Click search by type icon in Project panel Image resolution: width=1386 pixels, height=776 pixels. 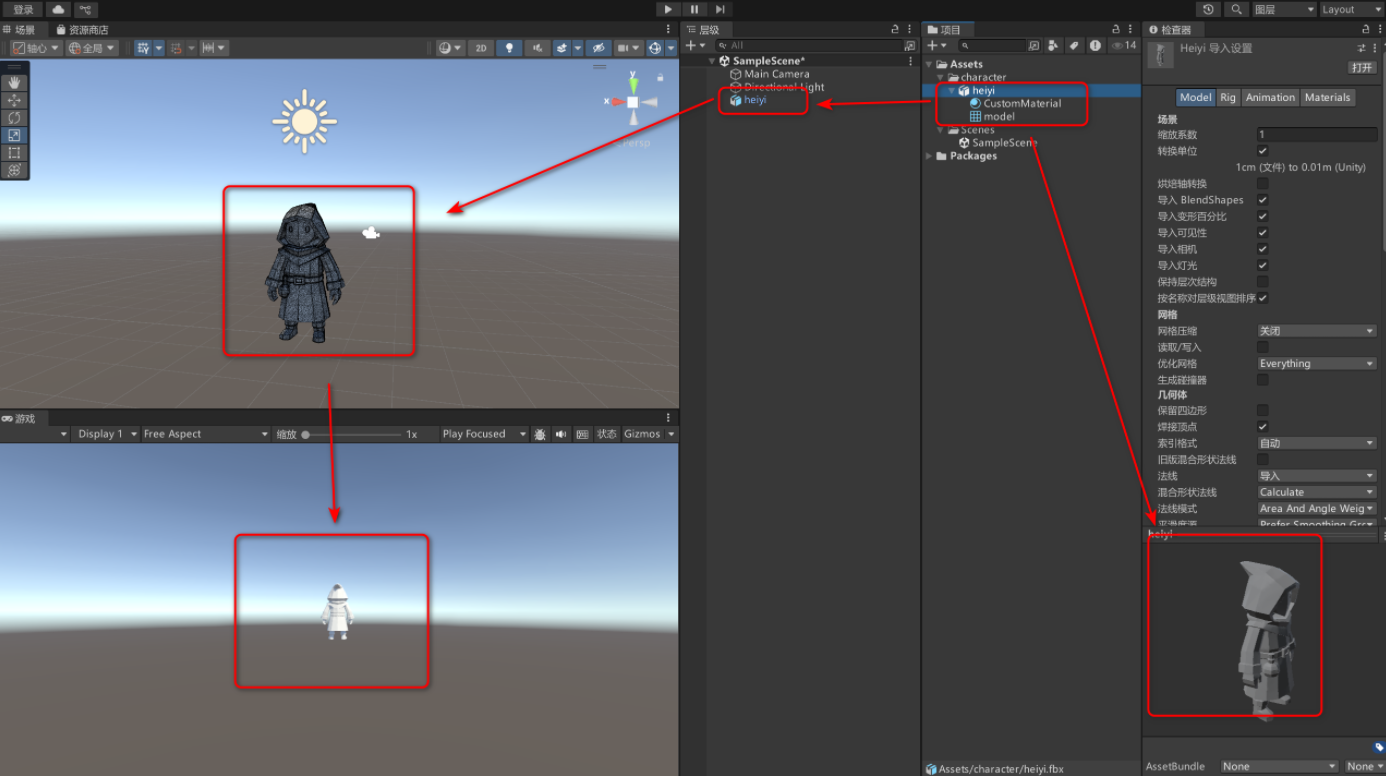coord(1054,45)
